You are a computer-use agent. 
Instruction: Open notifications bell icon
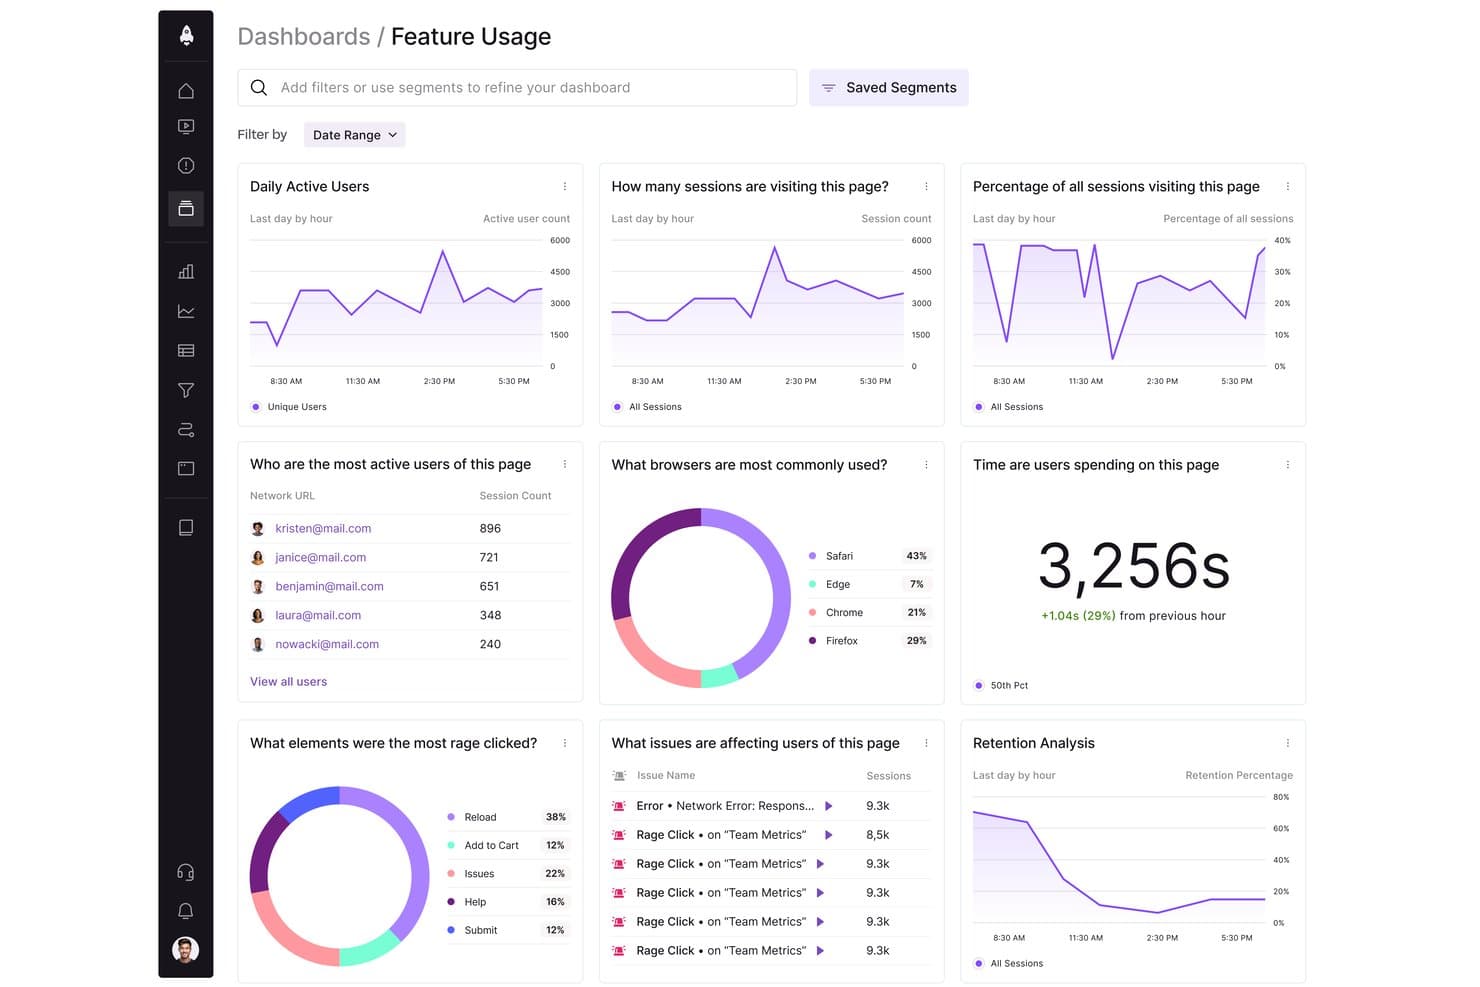(186, 911)
